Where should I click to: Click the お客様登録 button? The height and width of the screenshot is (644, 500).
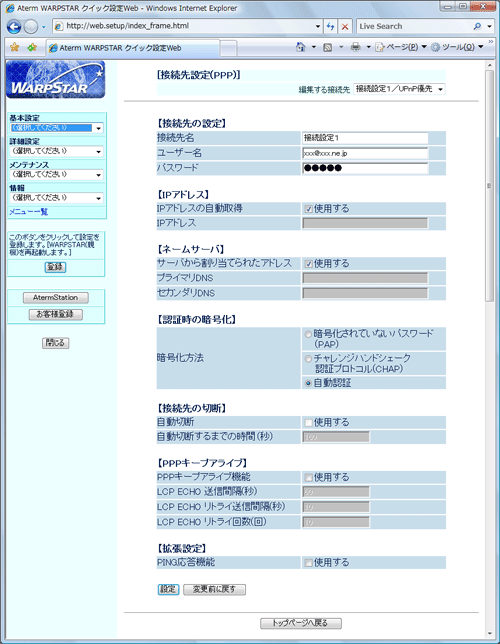(x=55, y=314)
